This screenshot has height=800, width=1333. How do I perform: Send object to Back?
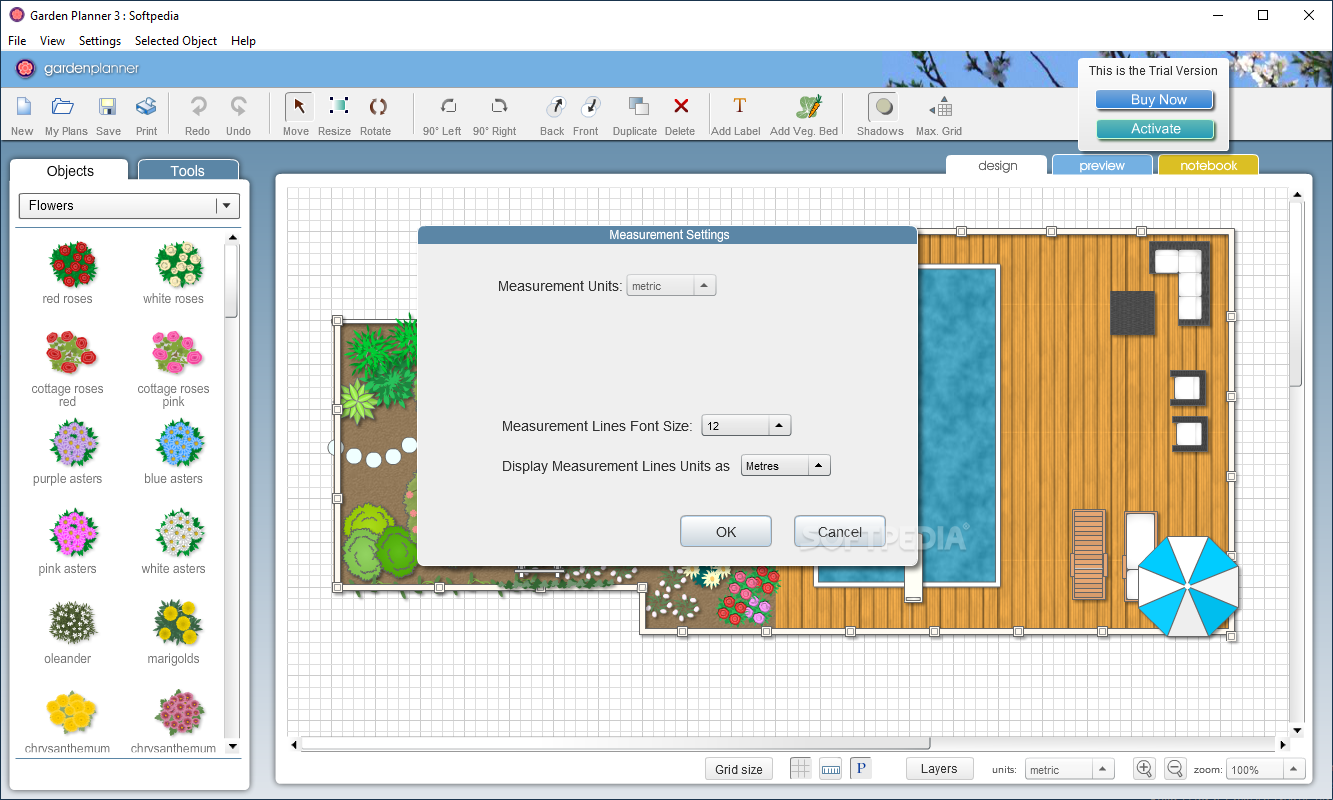tap(555, 106)
